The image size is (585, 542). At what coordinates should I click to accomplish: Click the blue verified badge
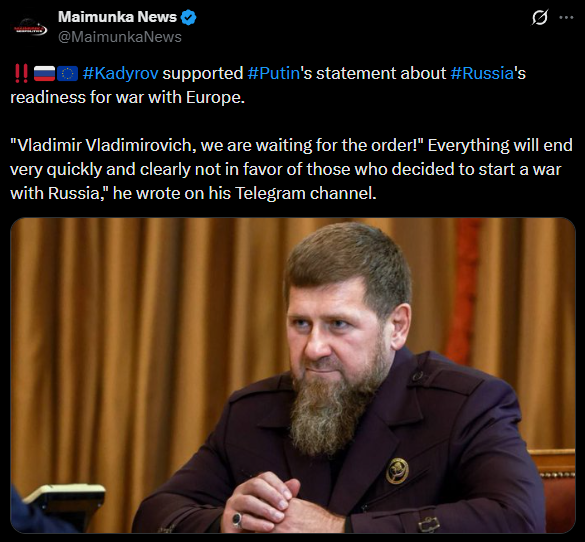(188, 17)
